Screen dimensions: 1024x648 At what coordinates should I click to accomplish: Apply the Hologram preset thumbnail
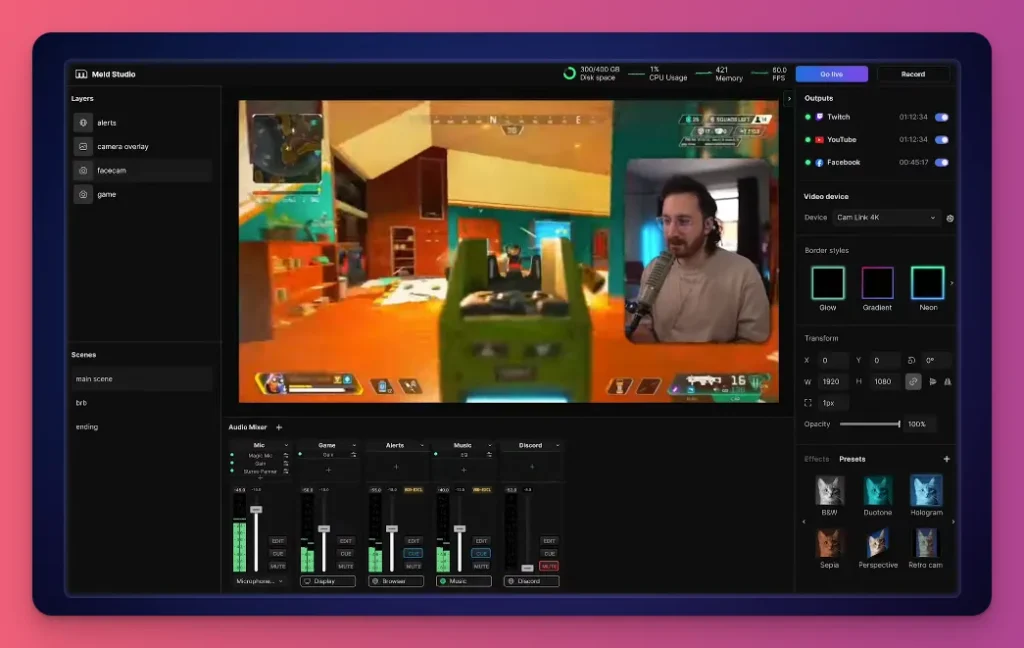[x=926, y=491]
